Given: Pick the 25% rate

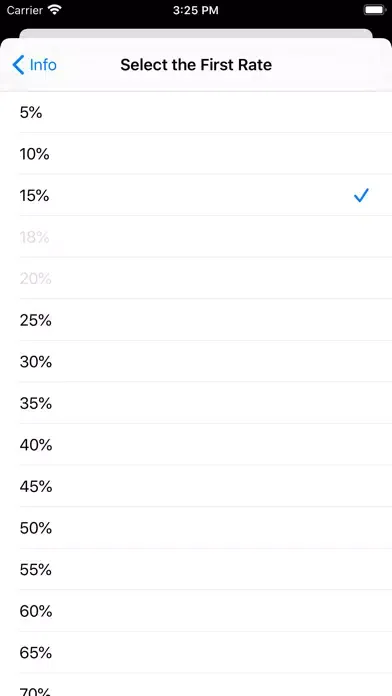Looking at the screenshot, I should coord(196,320).
